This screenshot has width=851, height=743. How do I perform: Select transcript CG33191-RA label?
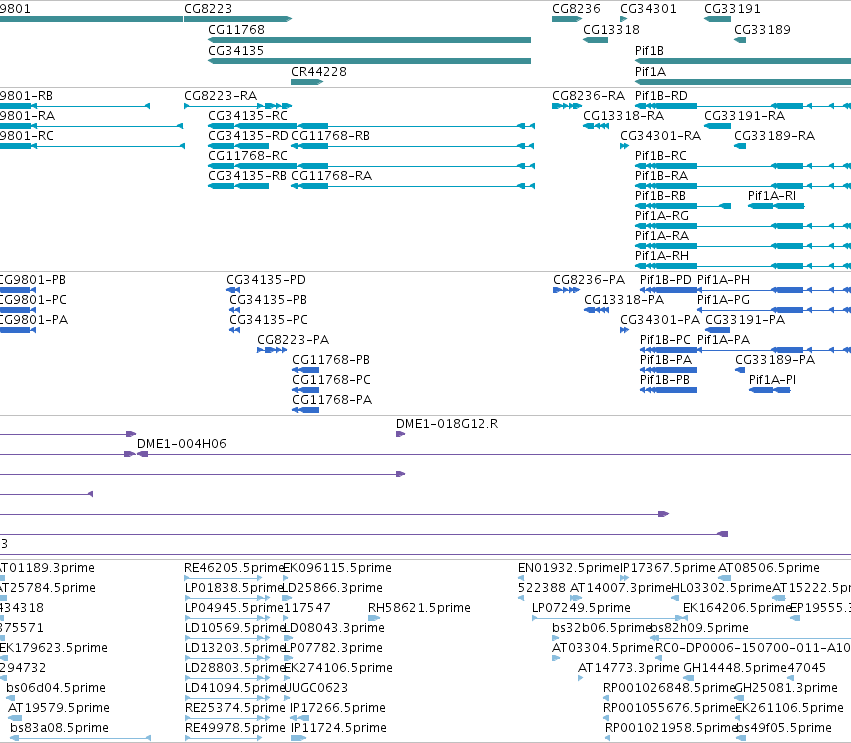[x=745, y=116]
